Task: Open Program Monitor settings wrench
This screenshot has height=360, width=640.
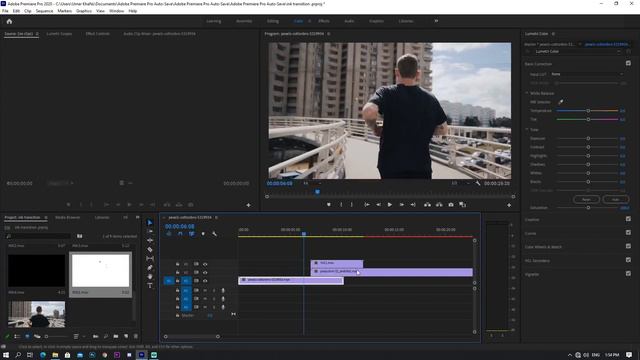Action: point(478,183)
